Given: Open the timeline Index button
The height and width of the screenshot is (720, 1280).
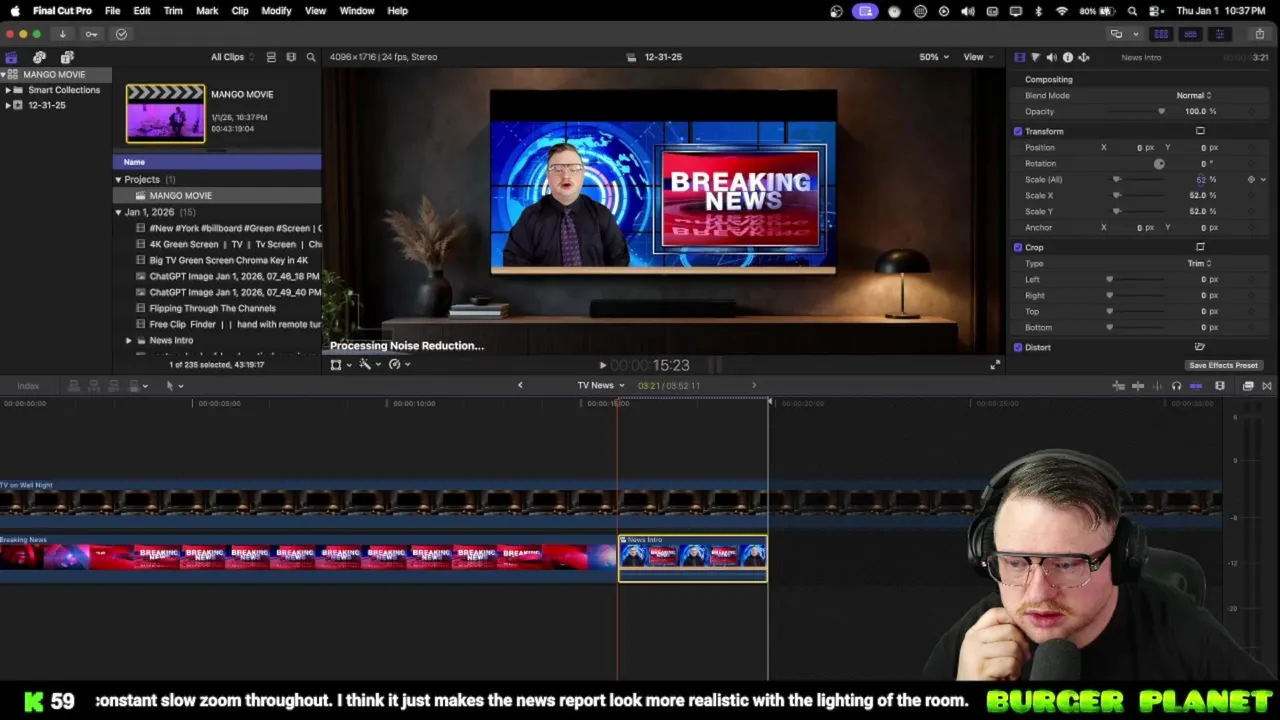Looking at the screenshot, I should point(28,386).
